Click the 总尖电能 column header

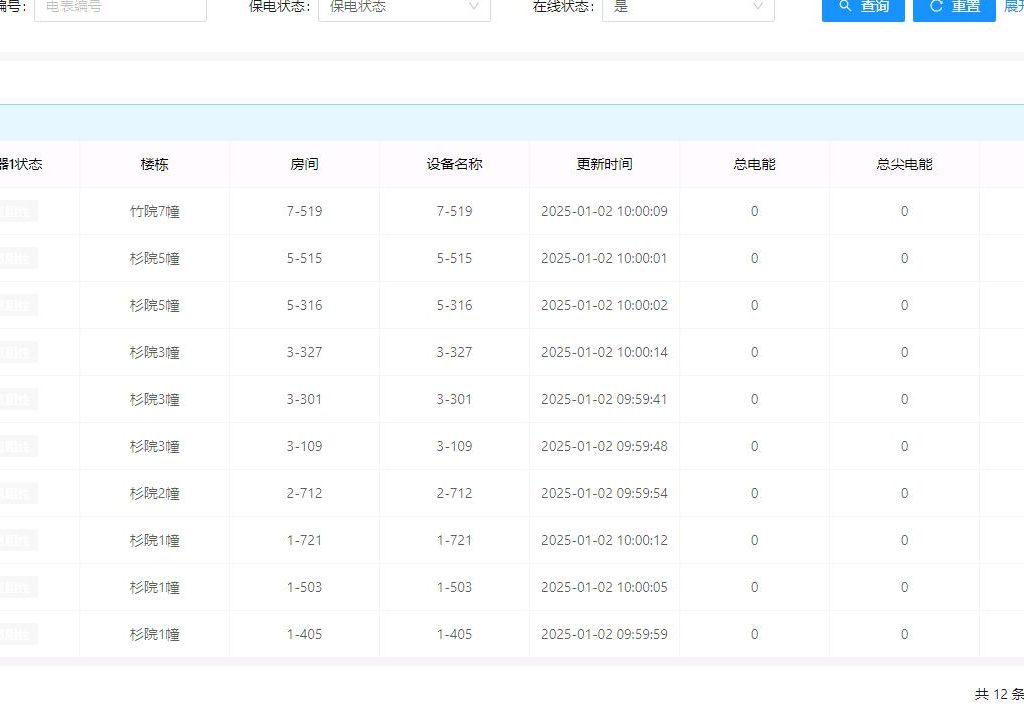[904, 165]
